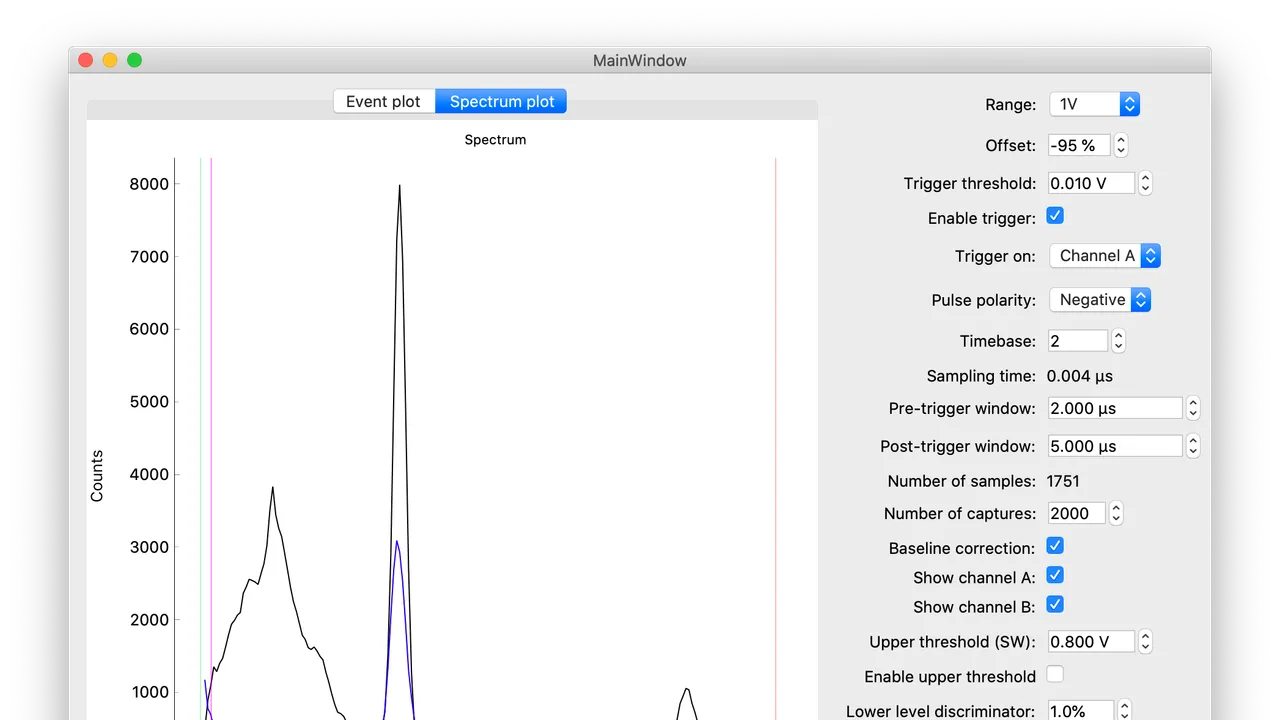Click the Number of samples value 1751
The image size is (1280, 720).
click(x=1063, y=481)
